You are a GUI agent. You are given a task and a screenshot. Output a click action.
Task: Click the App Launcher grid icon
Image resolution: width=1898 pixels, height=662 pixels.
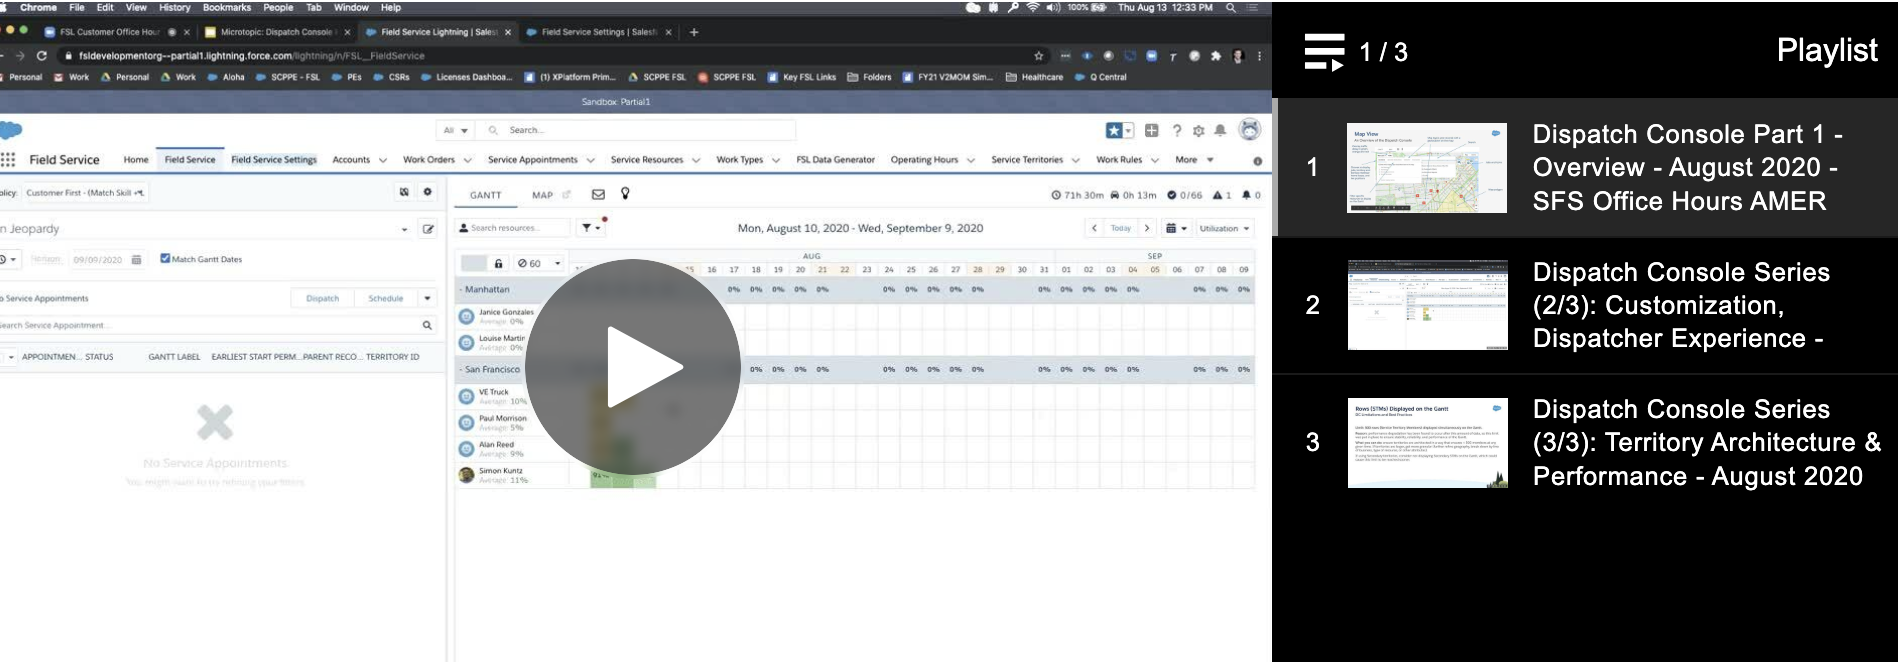9,160
